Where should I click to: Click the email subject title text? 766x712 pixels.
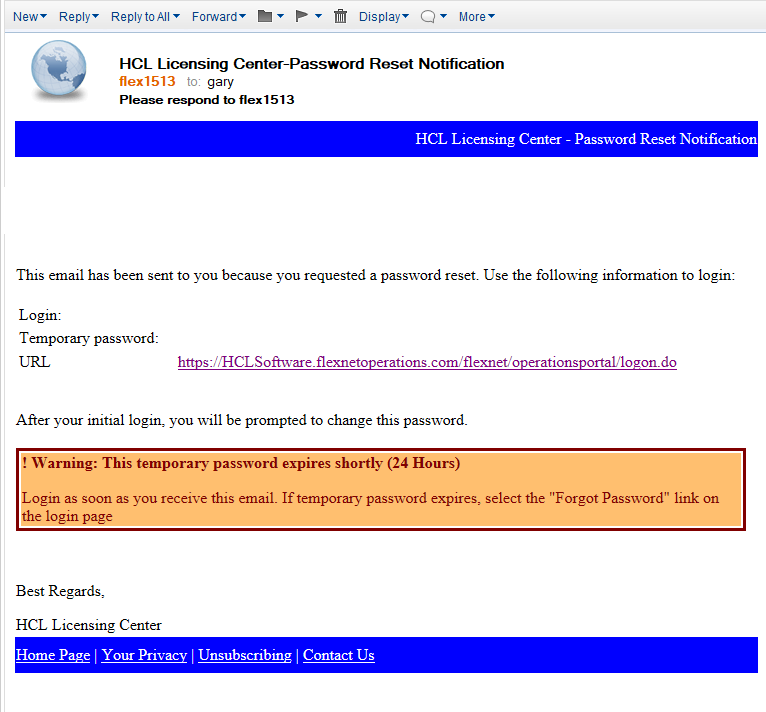312,64
